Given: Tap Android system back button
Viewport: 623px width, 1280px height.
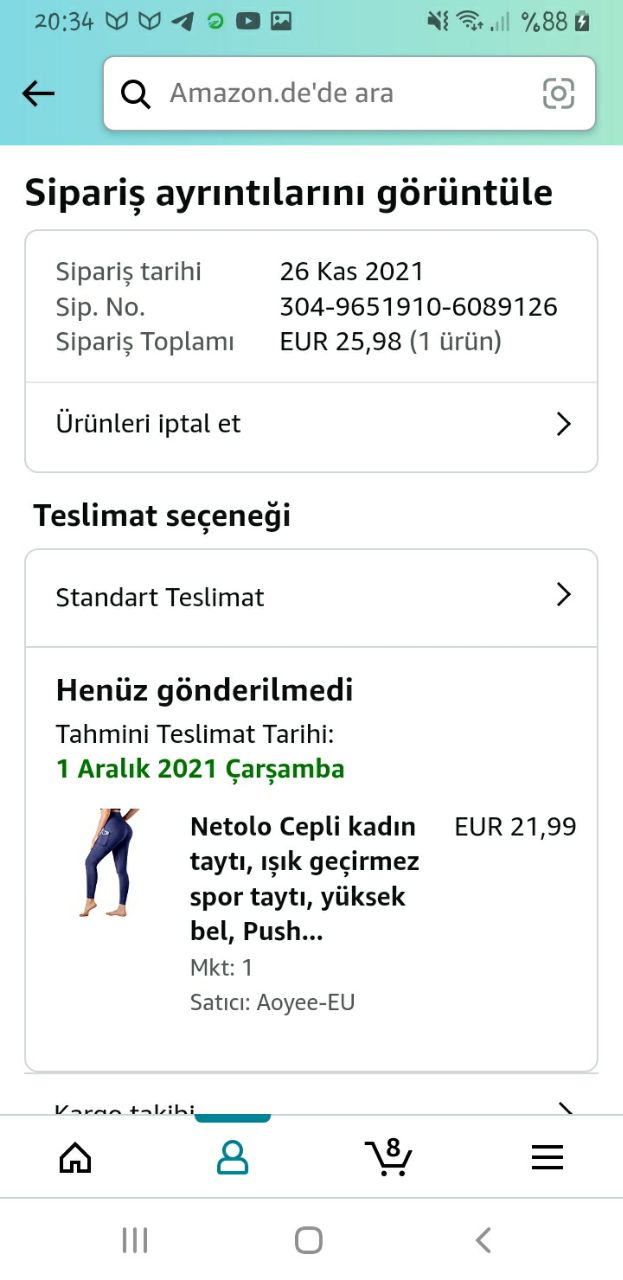Looking at the screenshot, I should pyautogui.click(x=483, y=1241).
